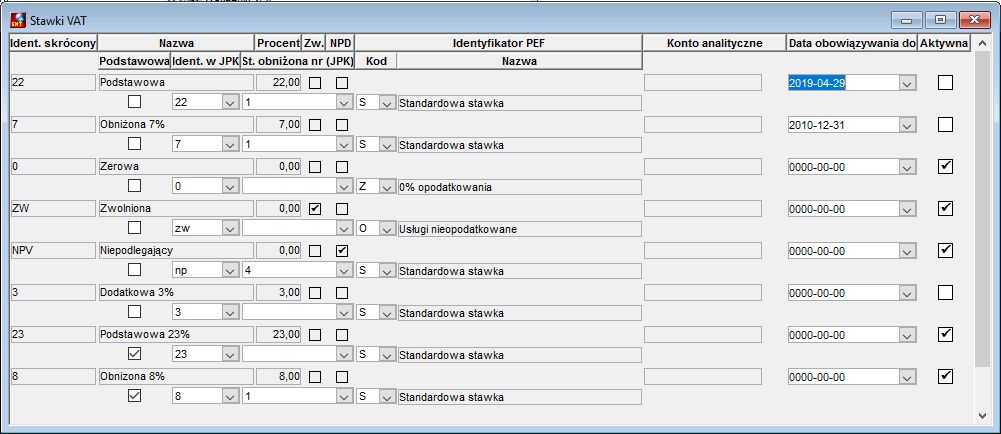Uncheck NPD checkbox for Niepodlegający row
This screenshot has width=1001, height=434.
coord(342,251)
